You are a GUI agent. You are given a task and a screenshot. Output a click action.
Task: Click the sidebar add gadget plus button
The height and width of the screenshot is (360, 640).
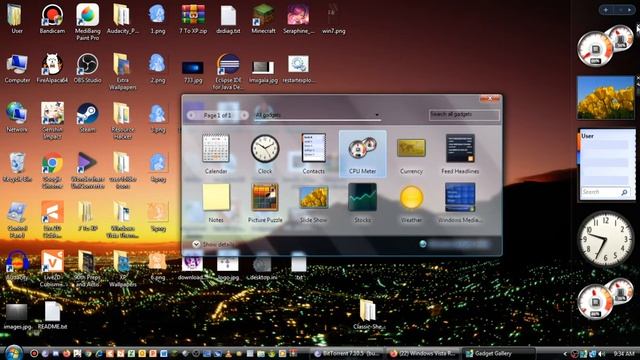(x=606, y=9)
